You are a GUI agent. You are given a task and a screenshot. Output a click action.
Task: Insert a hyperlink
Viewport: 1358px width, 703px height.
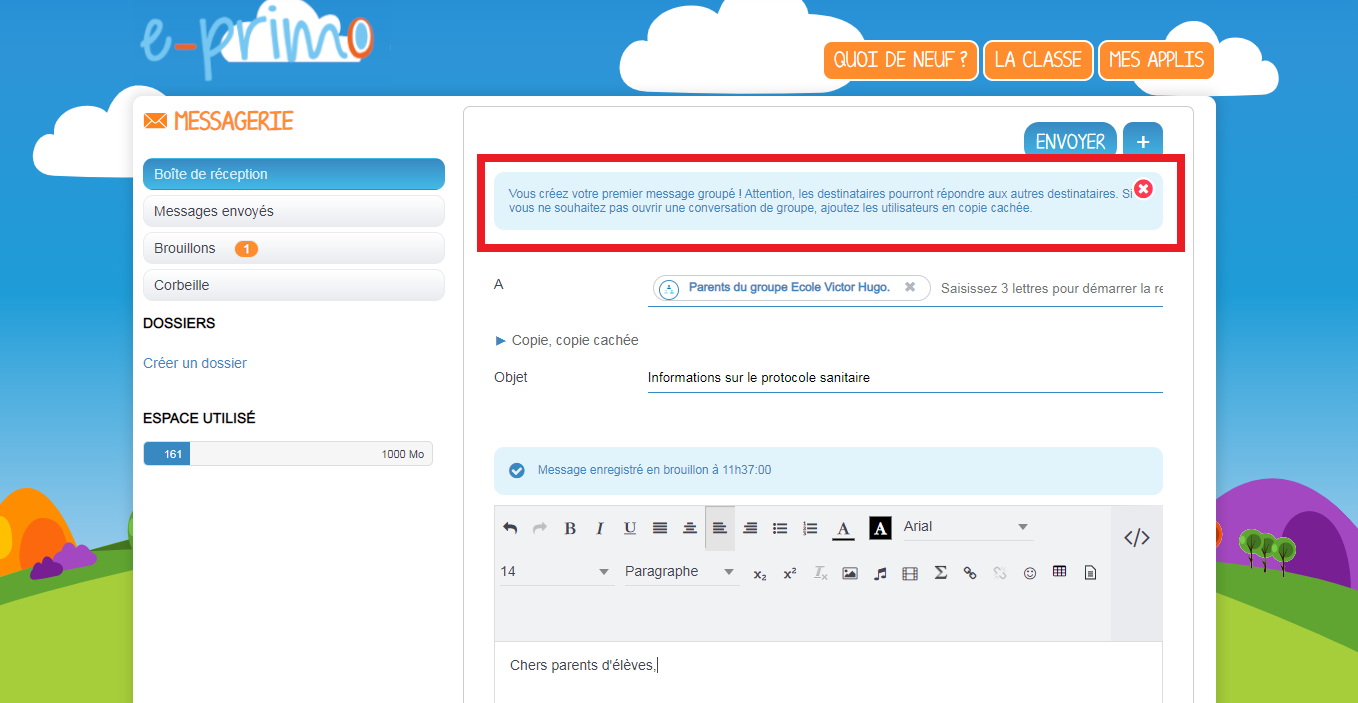970,574
